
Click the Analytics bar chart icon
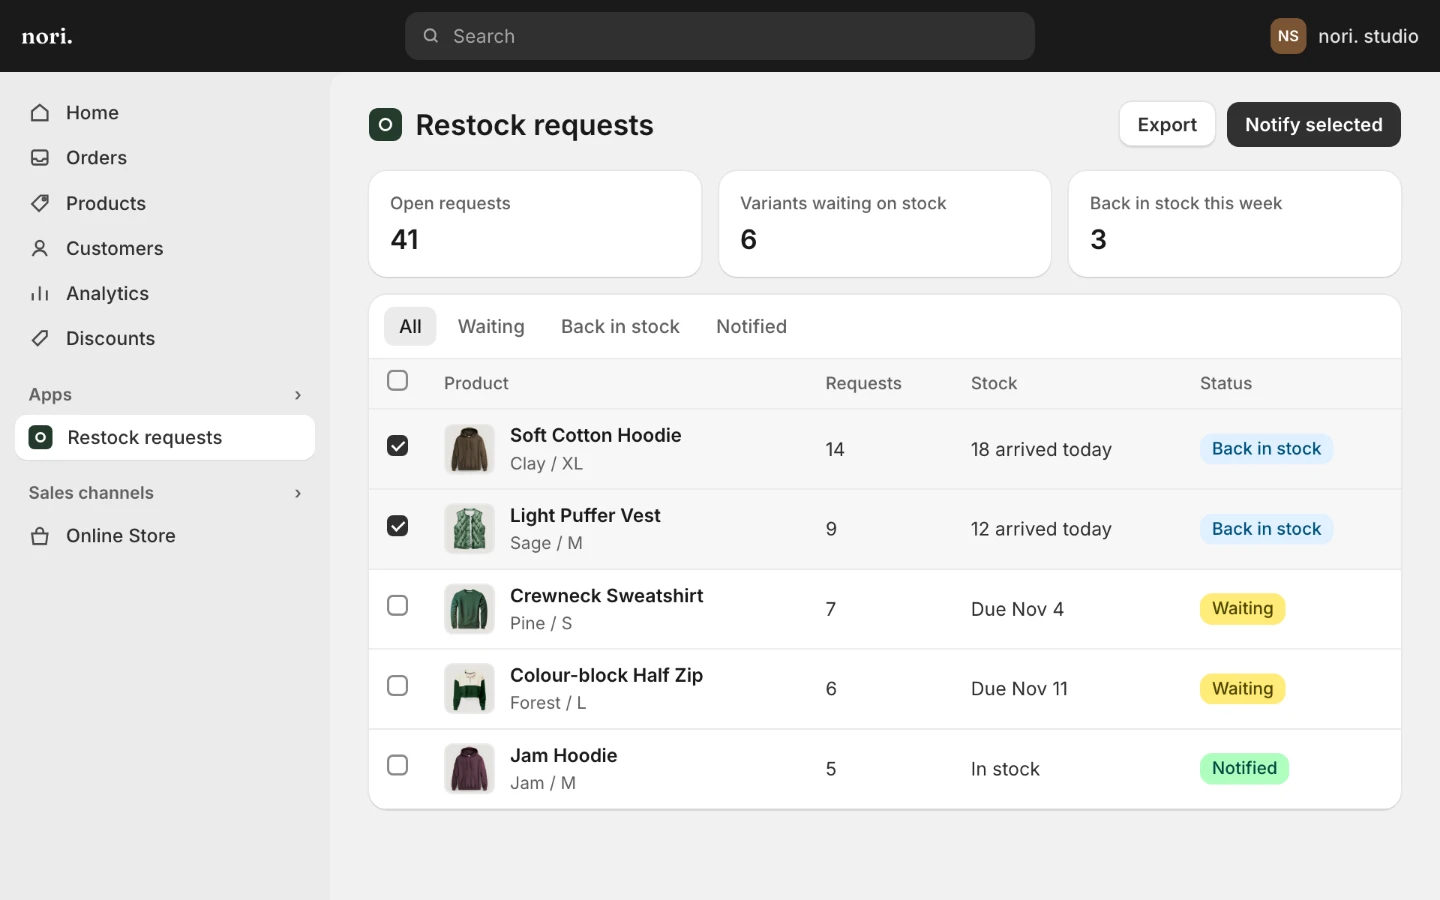click(40, 293)
